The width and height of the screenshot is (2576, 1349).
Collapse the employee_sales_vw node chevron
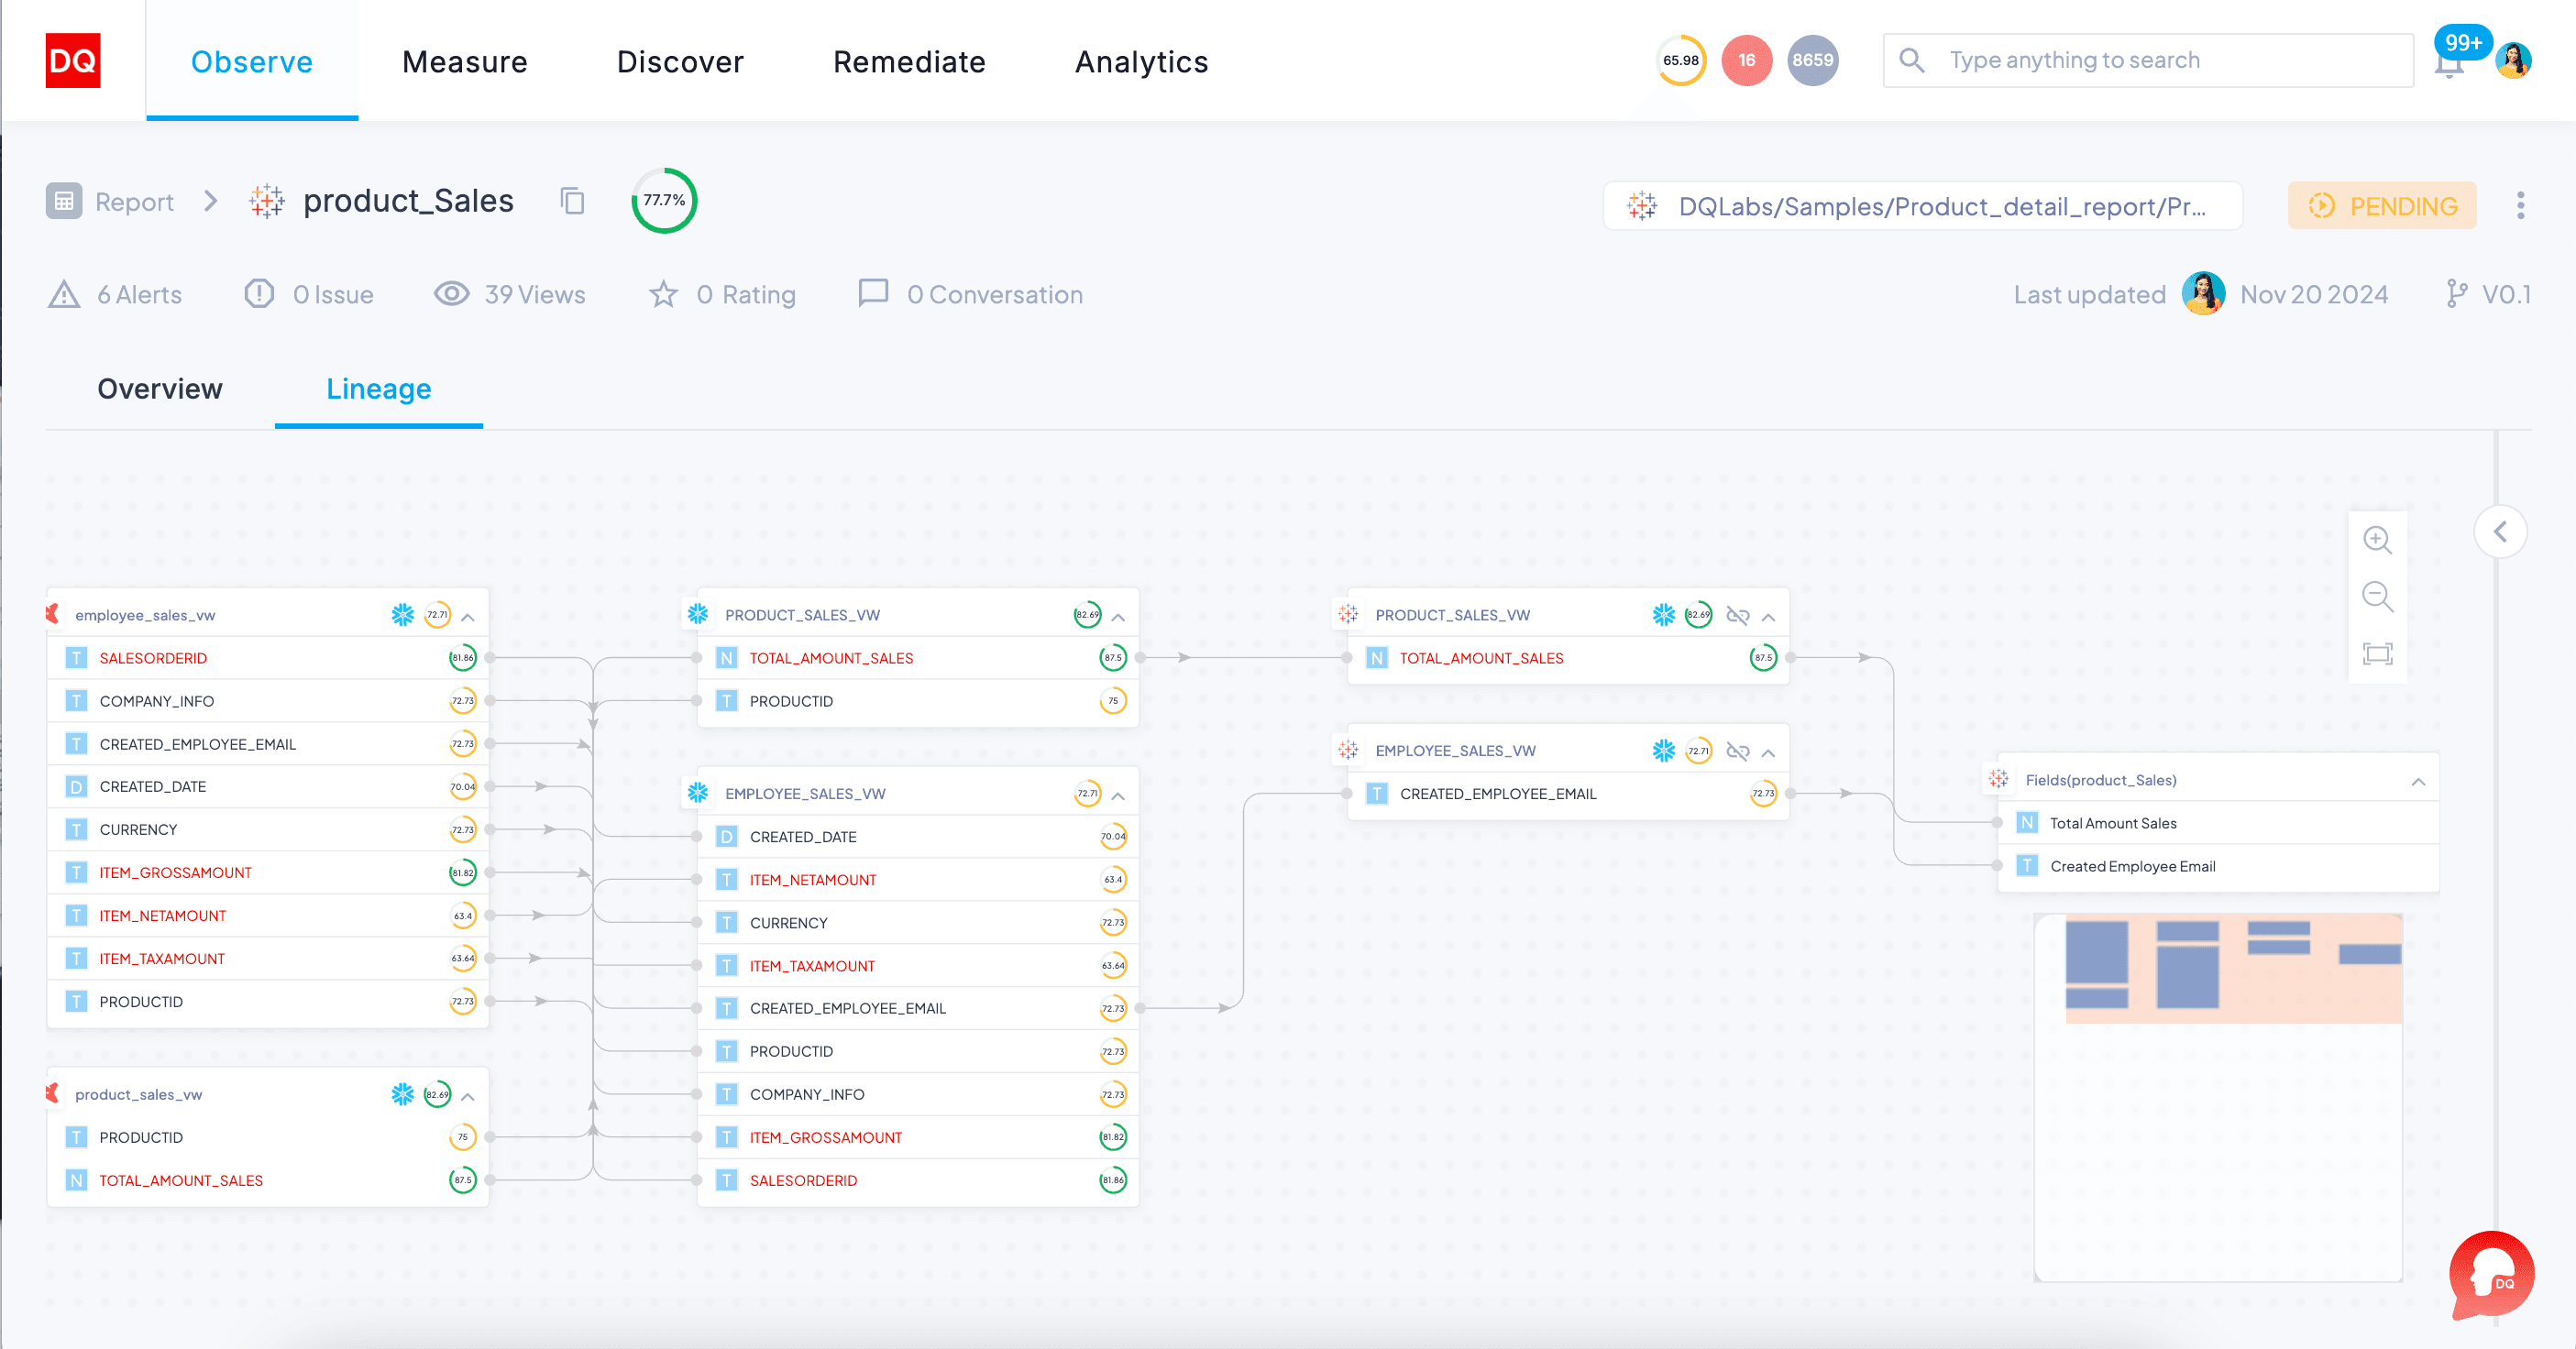tap(469, 615)
